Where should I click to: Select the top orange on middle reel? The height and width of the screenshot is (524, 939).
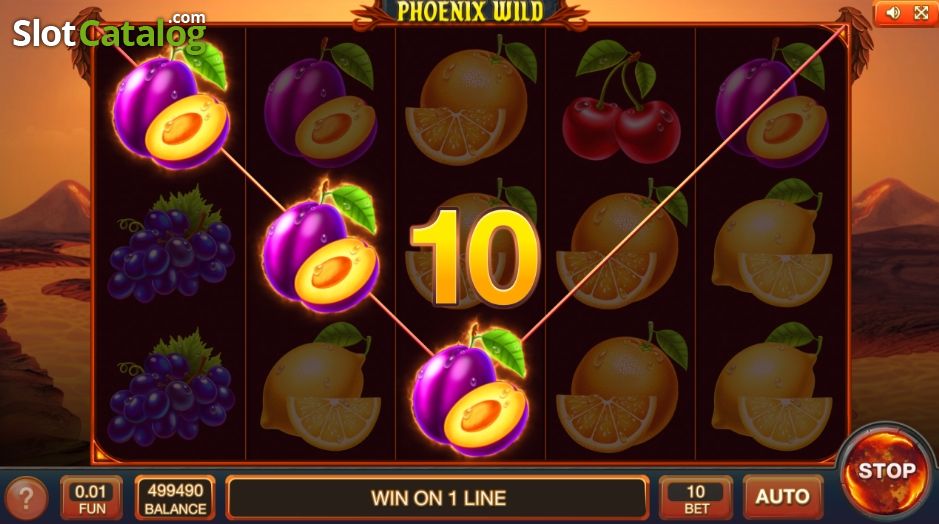(471, 102)
